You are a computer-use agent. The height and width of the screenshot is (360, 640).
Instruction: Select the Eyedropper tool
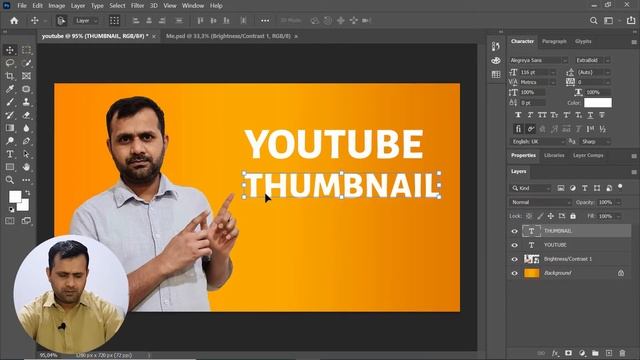click(10, 89)
